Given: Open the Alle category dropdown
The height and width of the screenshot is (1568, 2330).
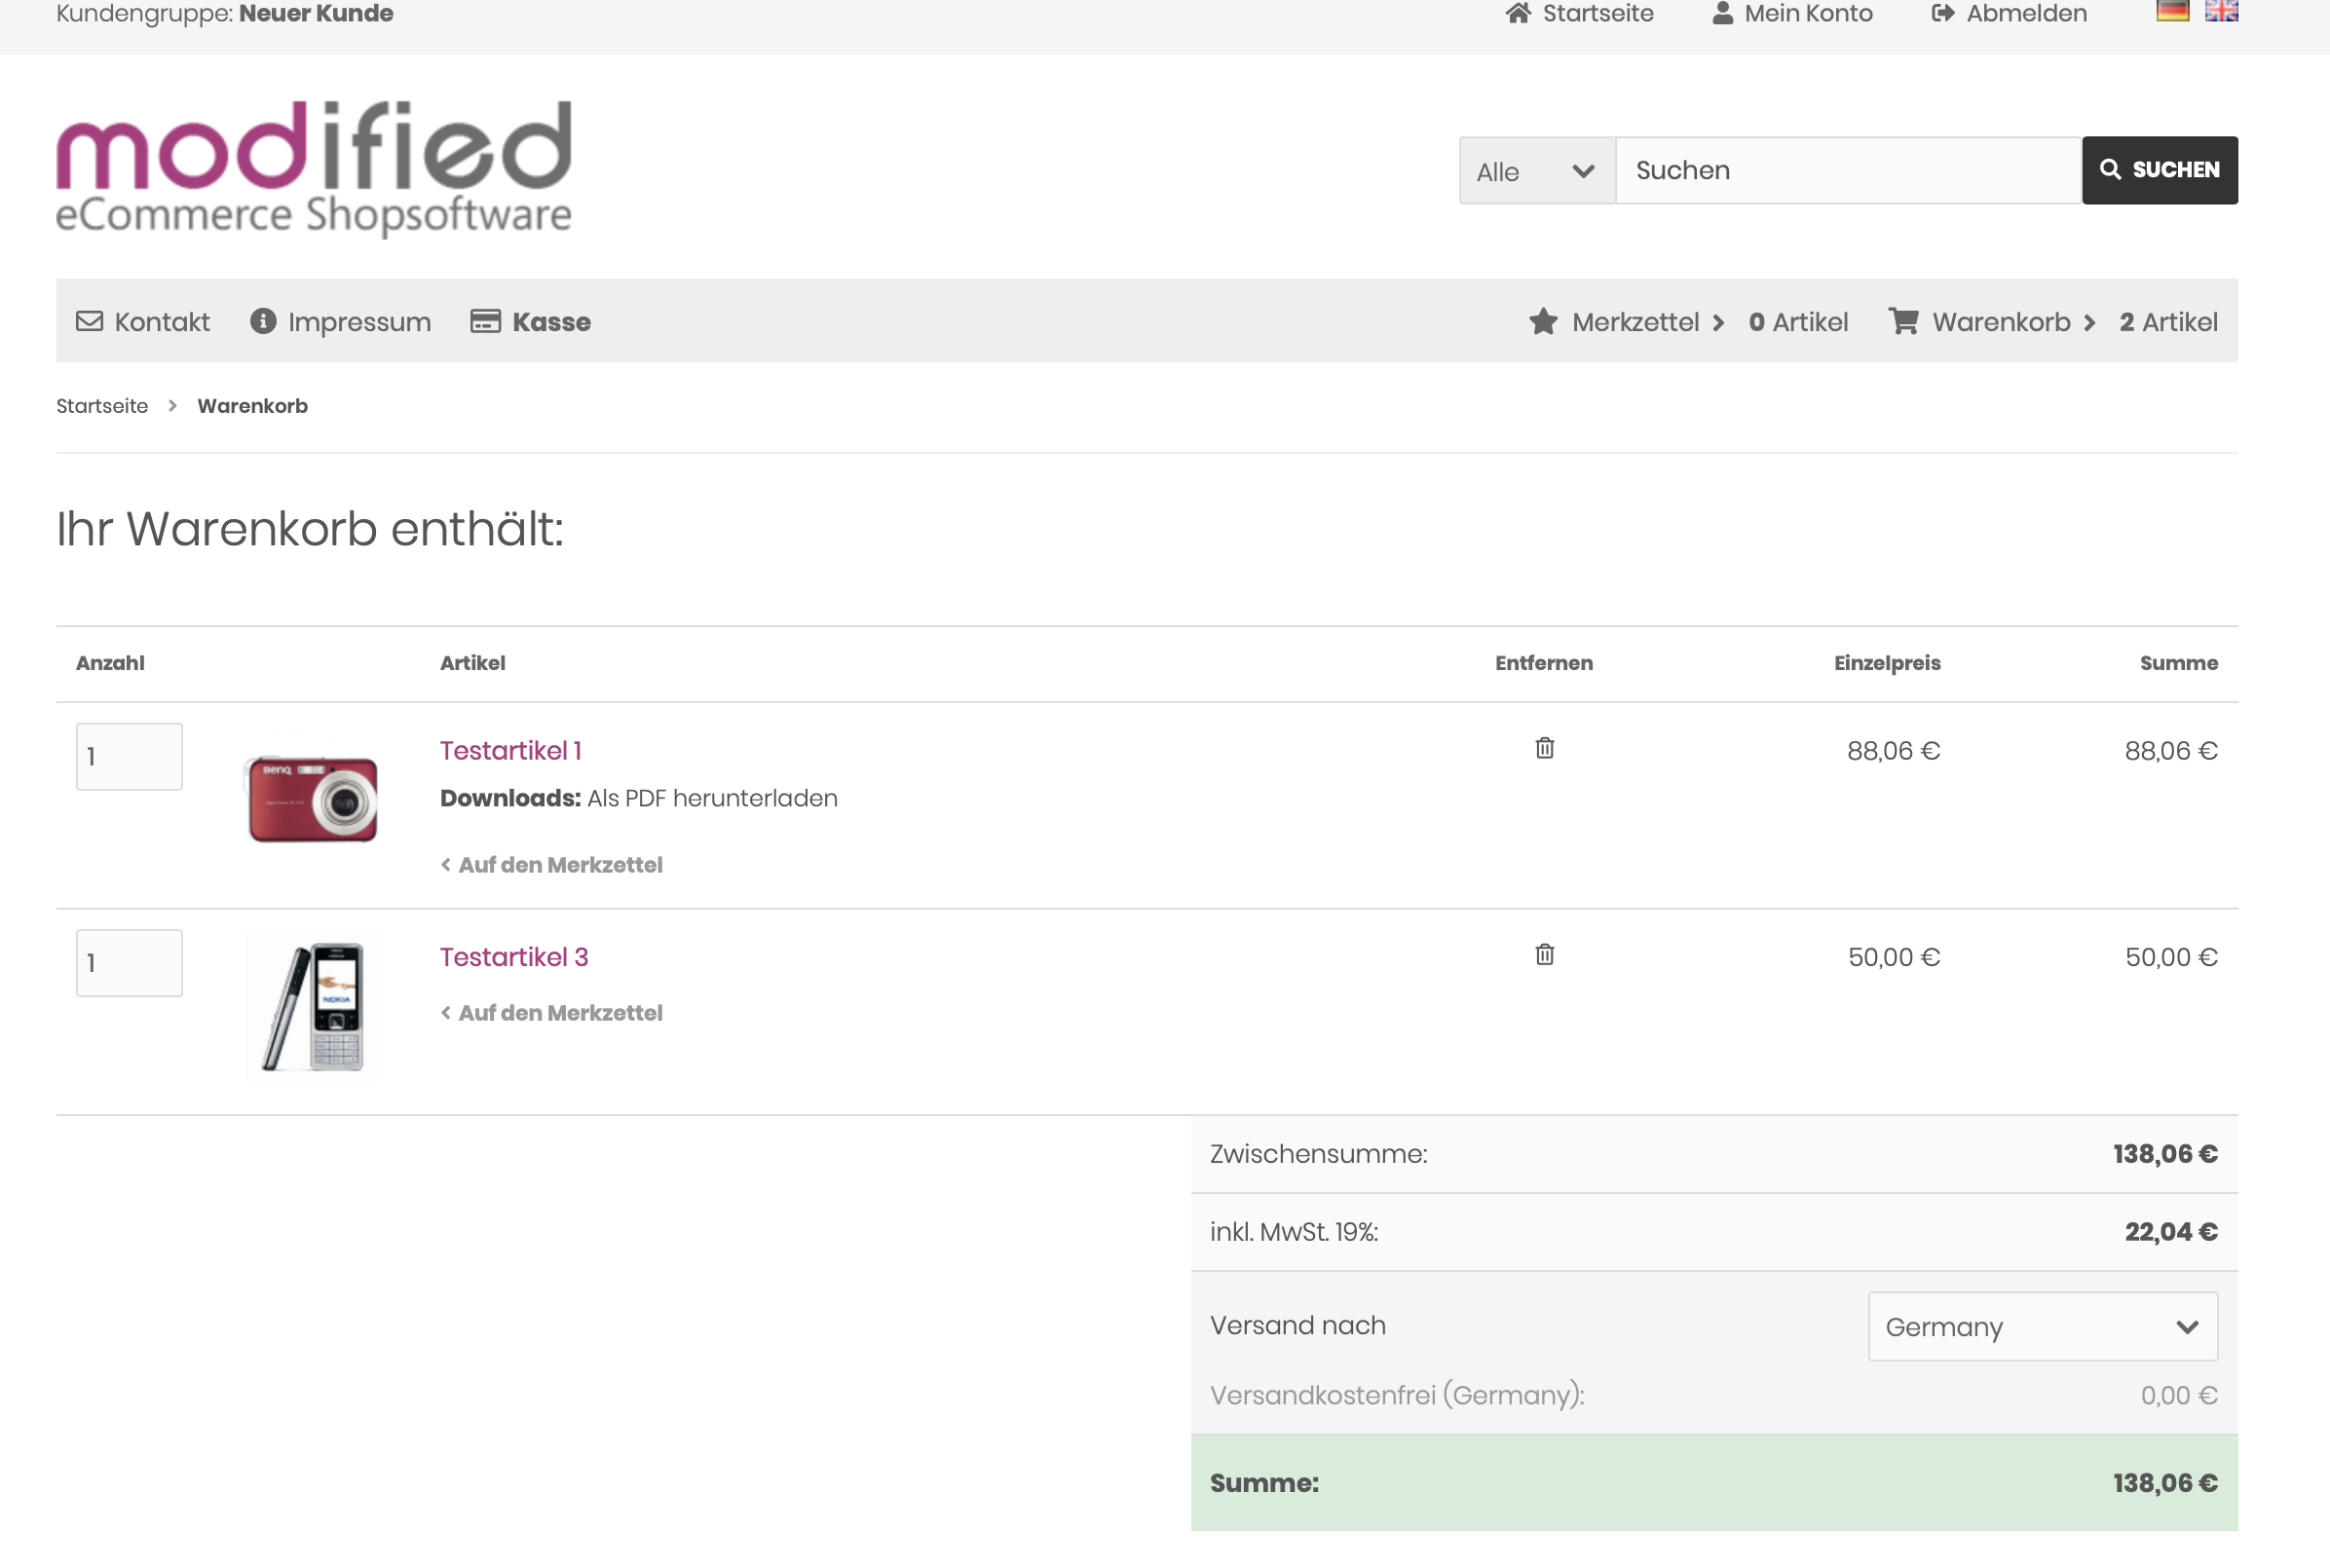Looking at the screenshot, I should click(1536, 171).
